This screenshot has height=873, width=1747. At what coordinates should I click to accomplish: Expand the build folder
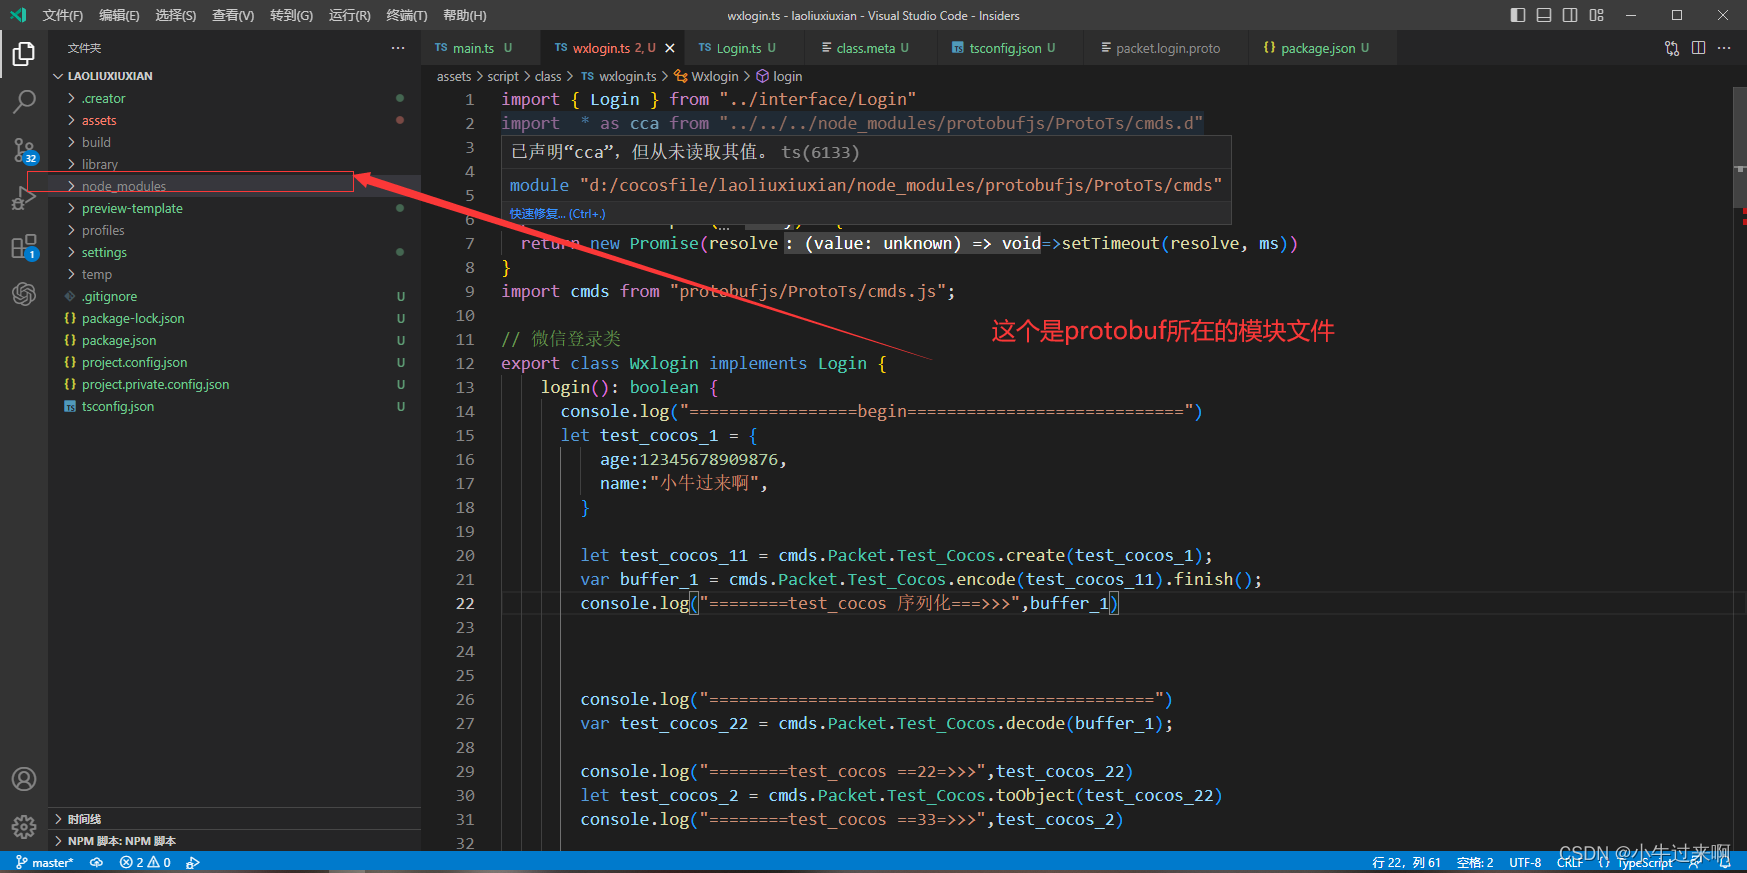pos(234,142)
